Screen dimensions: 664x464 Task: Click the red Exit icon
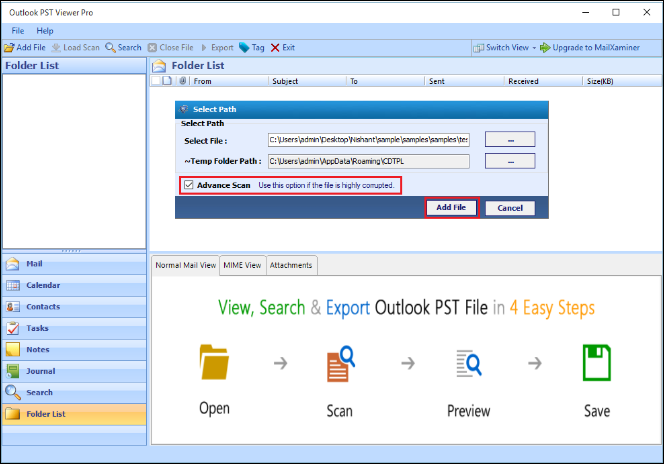pos(275,48)
